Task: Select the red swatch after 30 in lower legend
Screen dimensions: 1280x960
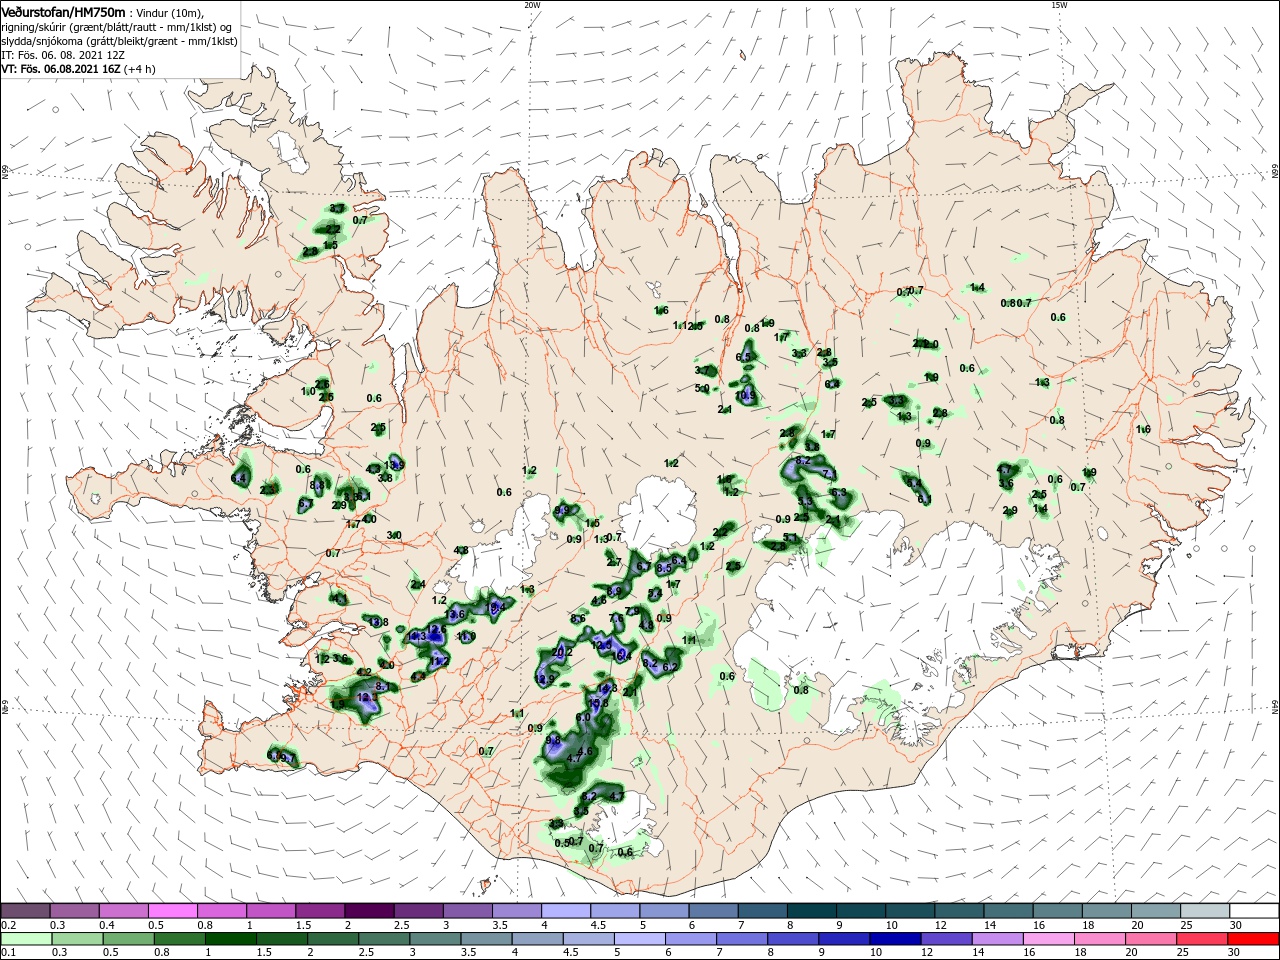Action: [1253, 940]
